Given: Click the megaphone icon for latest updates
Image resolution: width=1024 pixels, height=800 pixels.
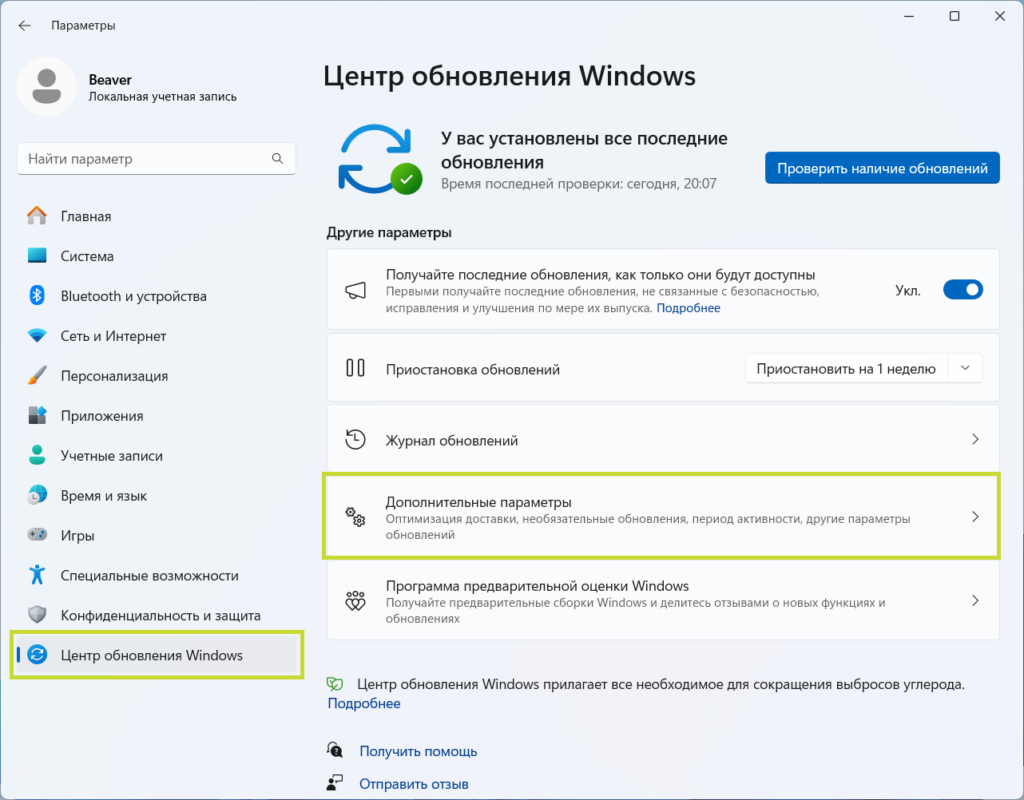Looking at the screenshot, I should (x=355, y=291).
